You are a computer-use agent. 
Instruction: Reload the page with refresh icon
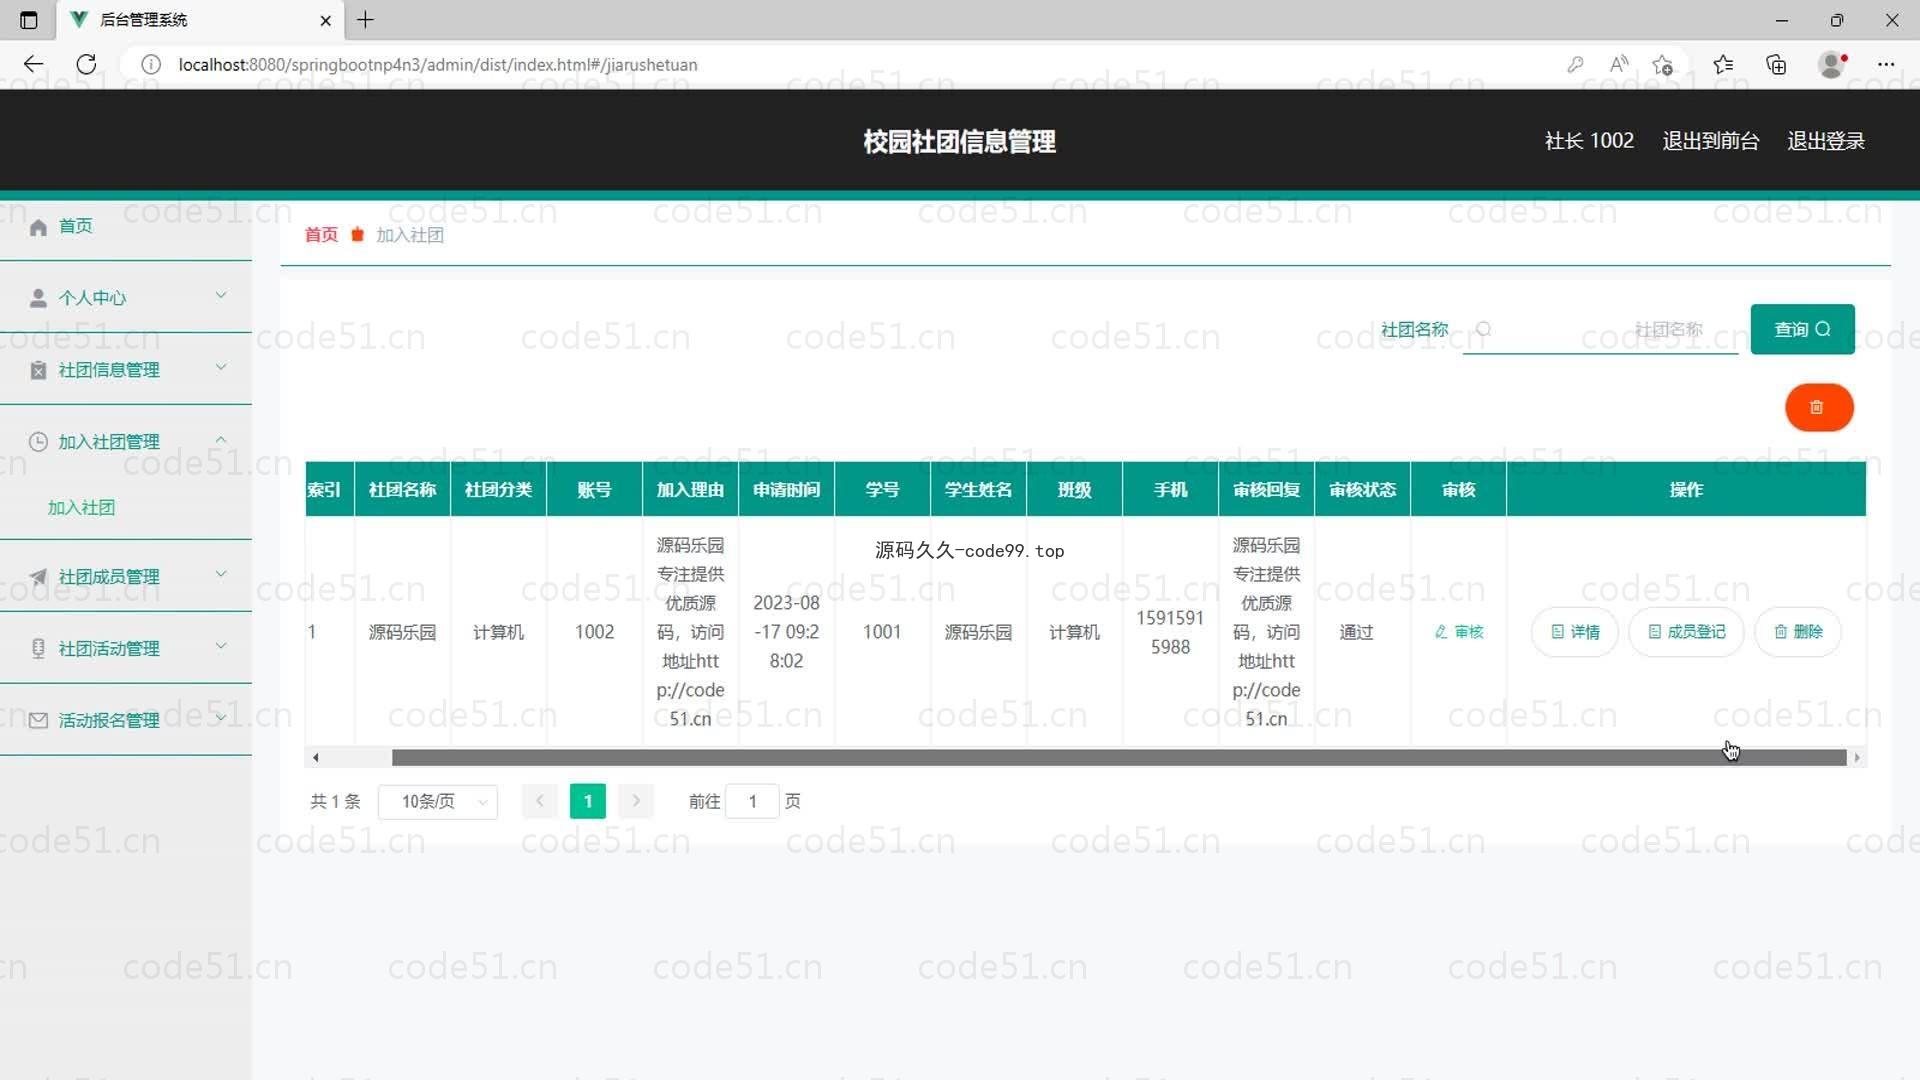click(87, 64)
